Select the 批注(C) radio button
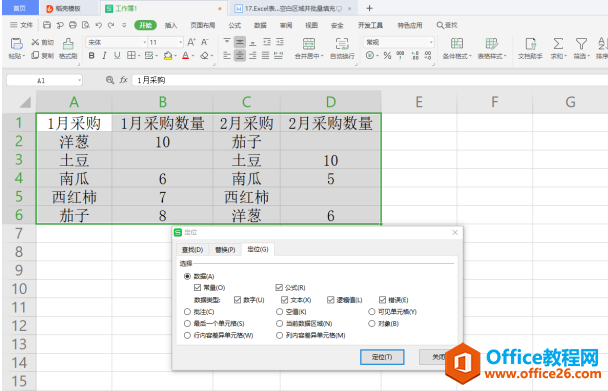 pyautogui.click(x=187, y=311)
